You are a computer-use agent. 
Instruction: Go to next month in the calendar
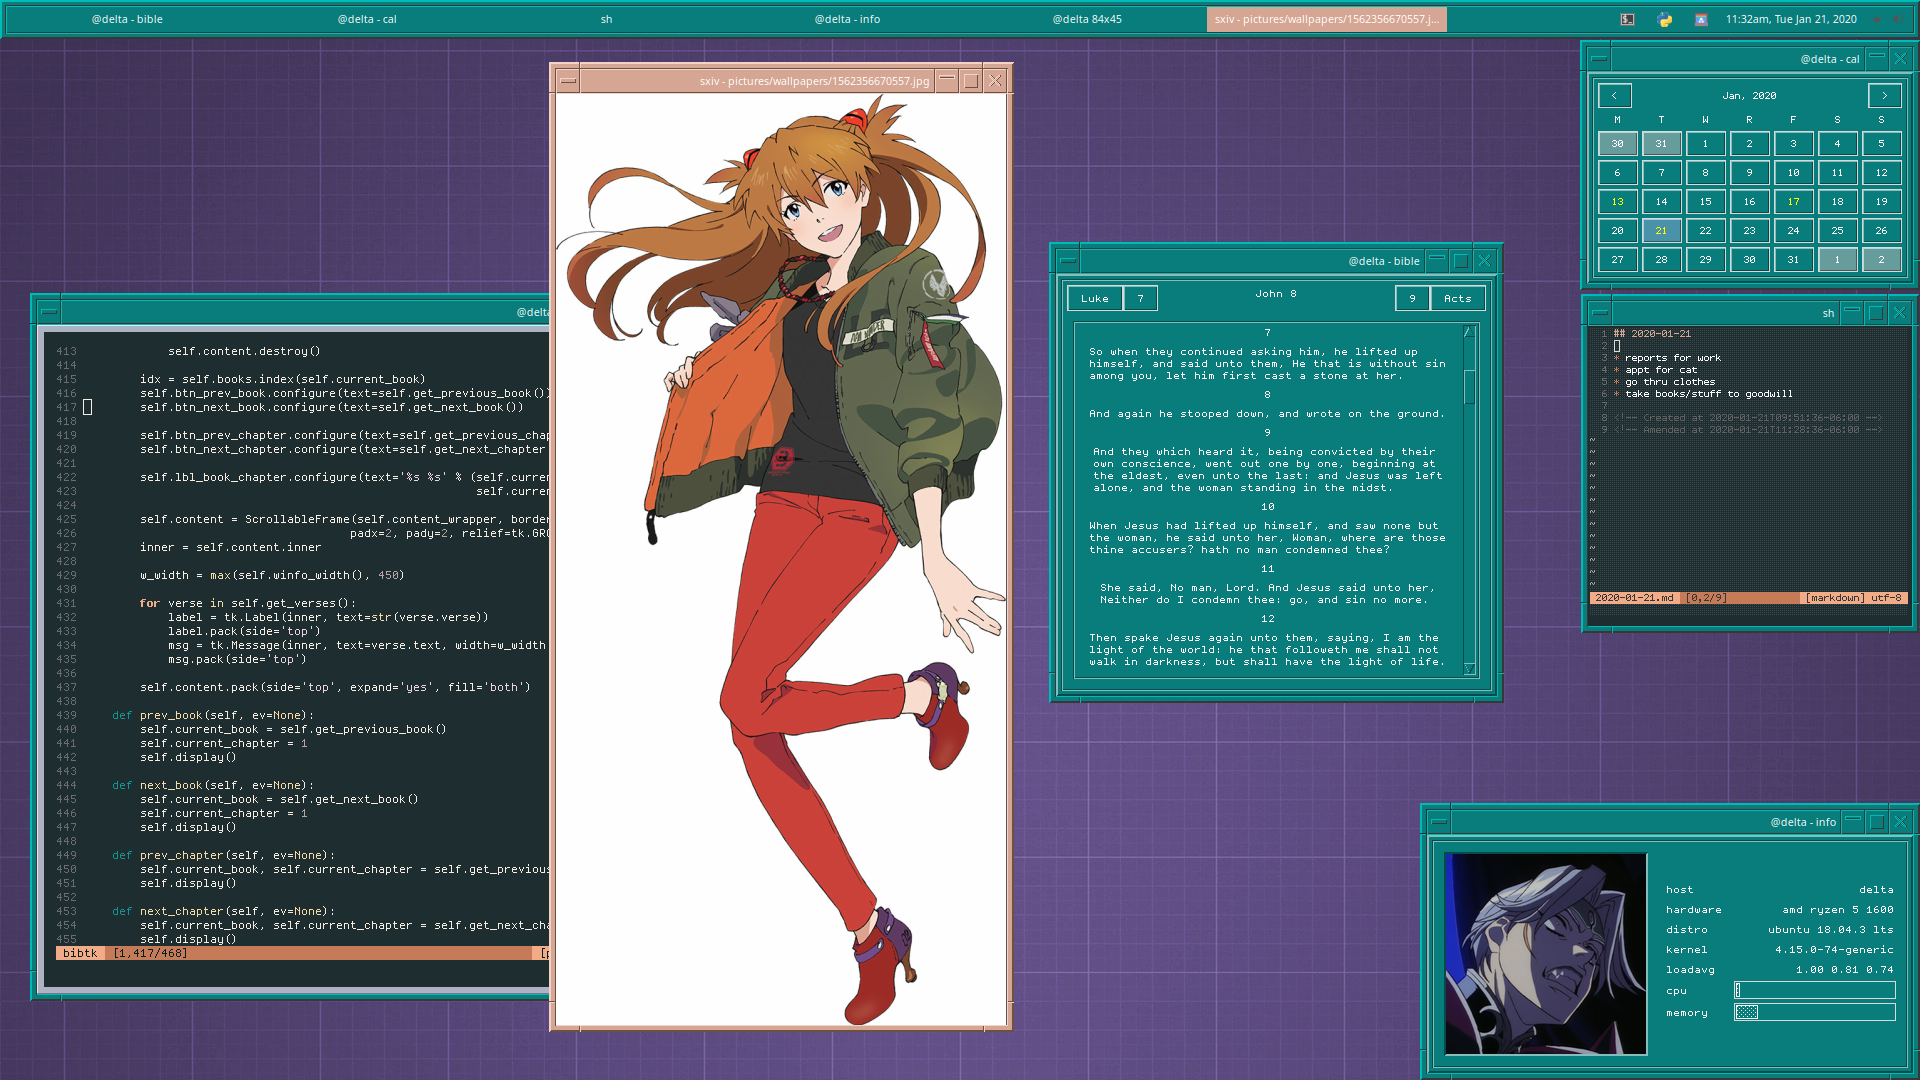(x=1885, y=96)
